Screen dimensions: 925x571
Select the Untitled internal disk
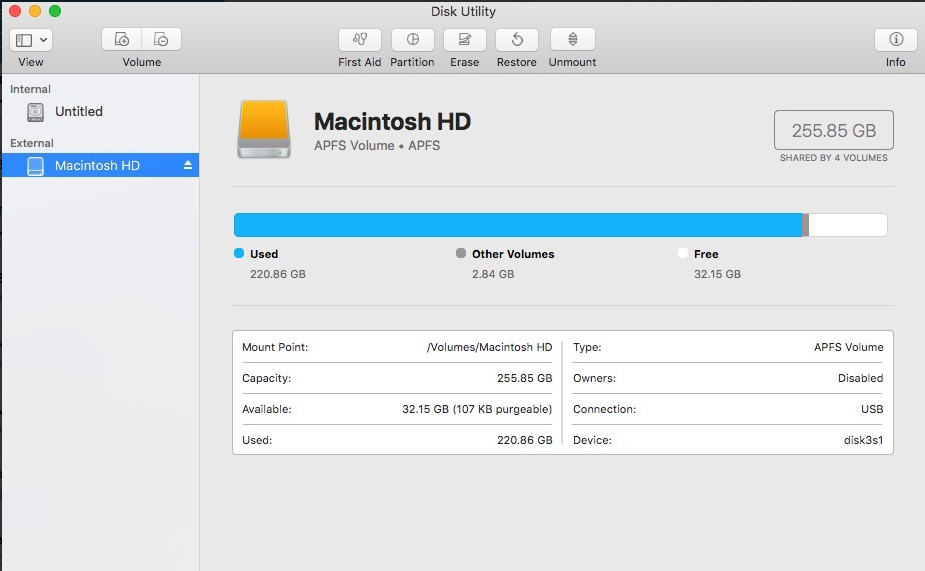[100, 111]
